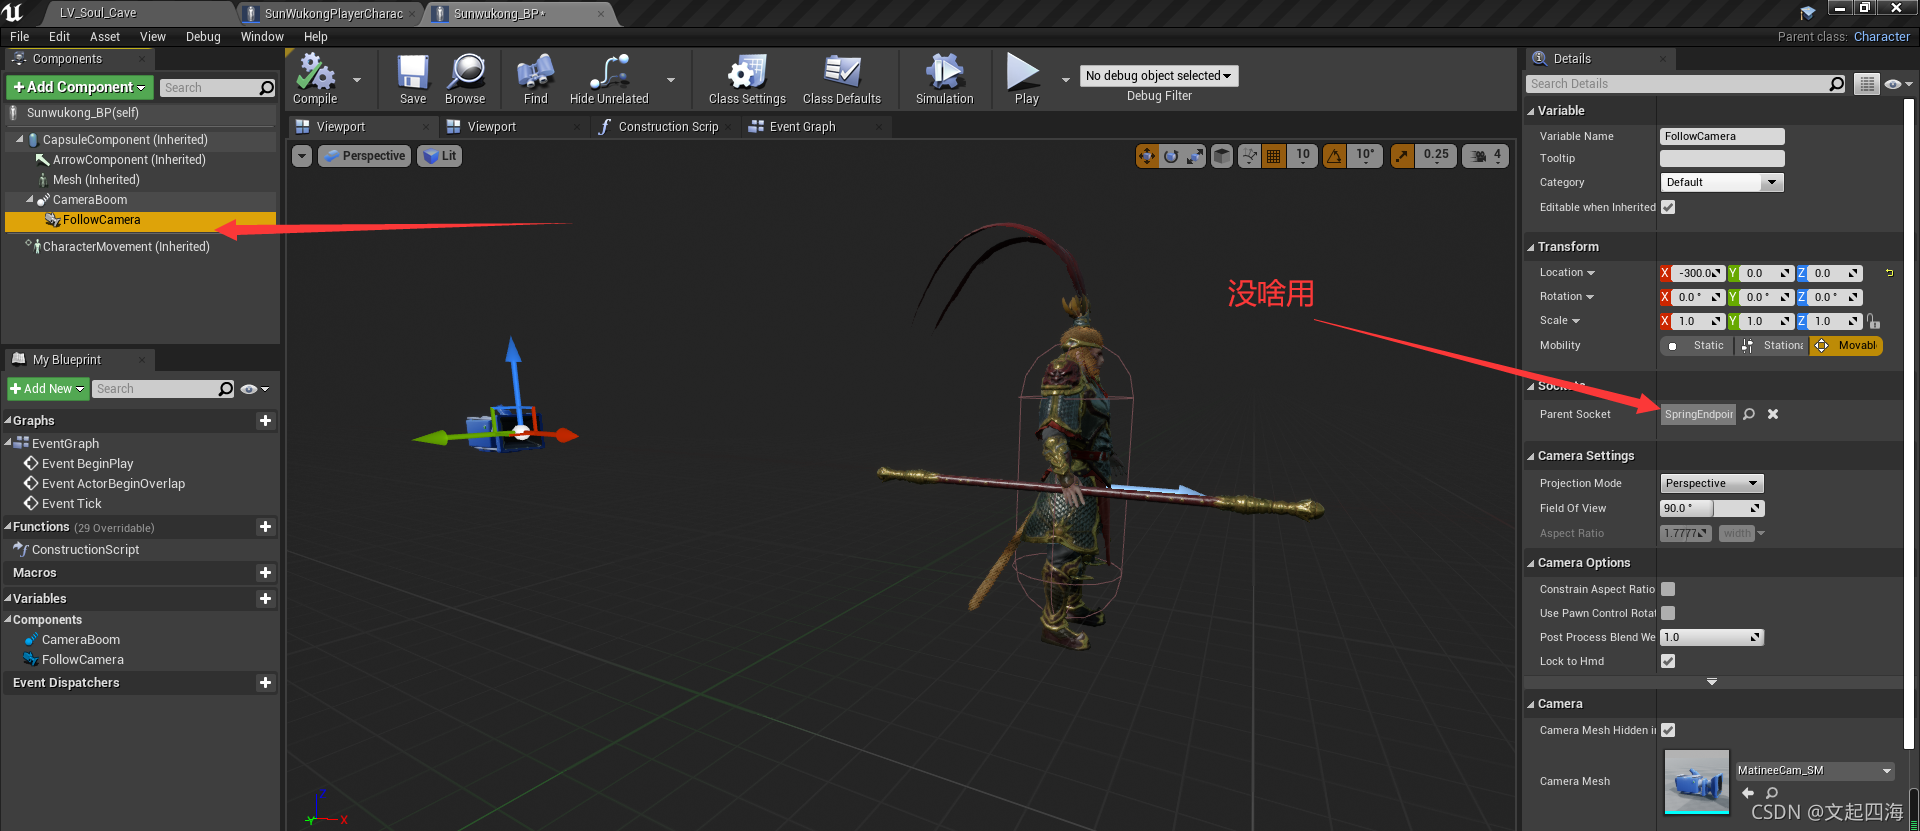Collapse CameraBoom tree arrow
Screen dimensions: 1920x831
29,200
